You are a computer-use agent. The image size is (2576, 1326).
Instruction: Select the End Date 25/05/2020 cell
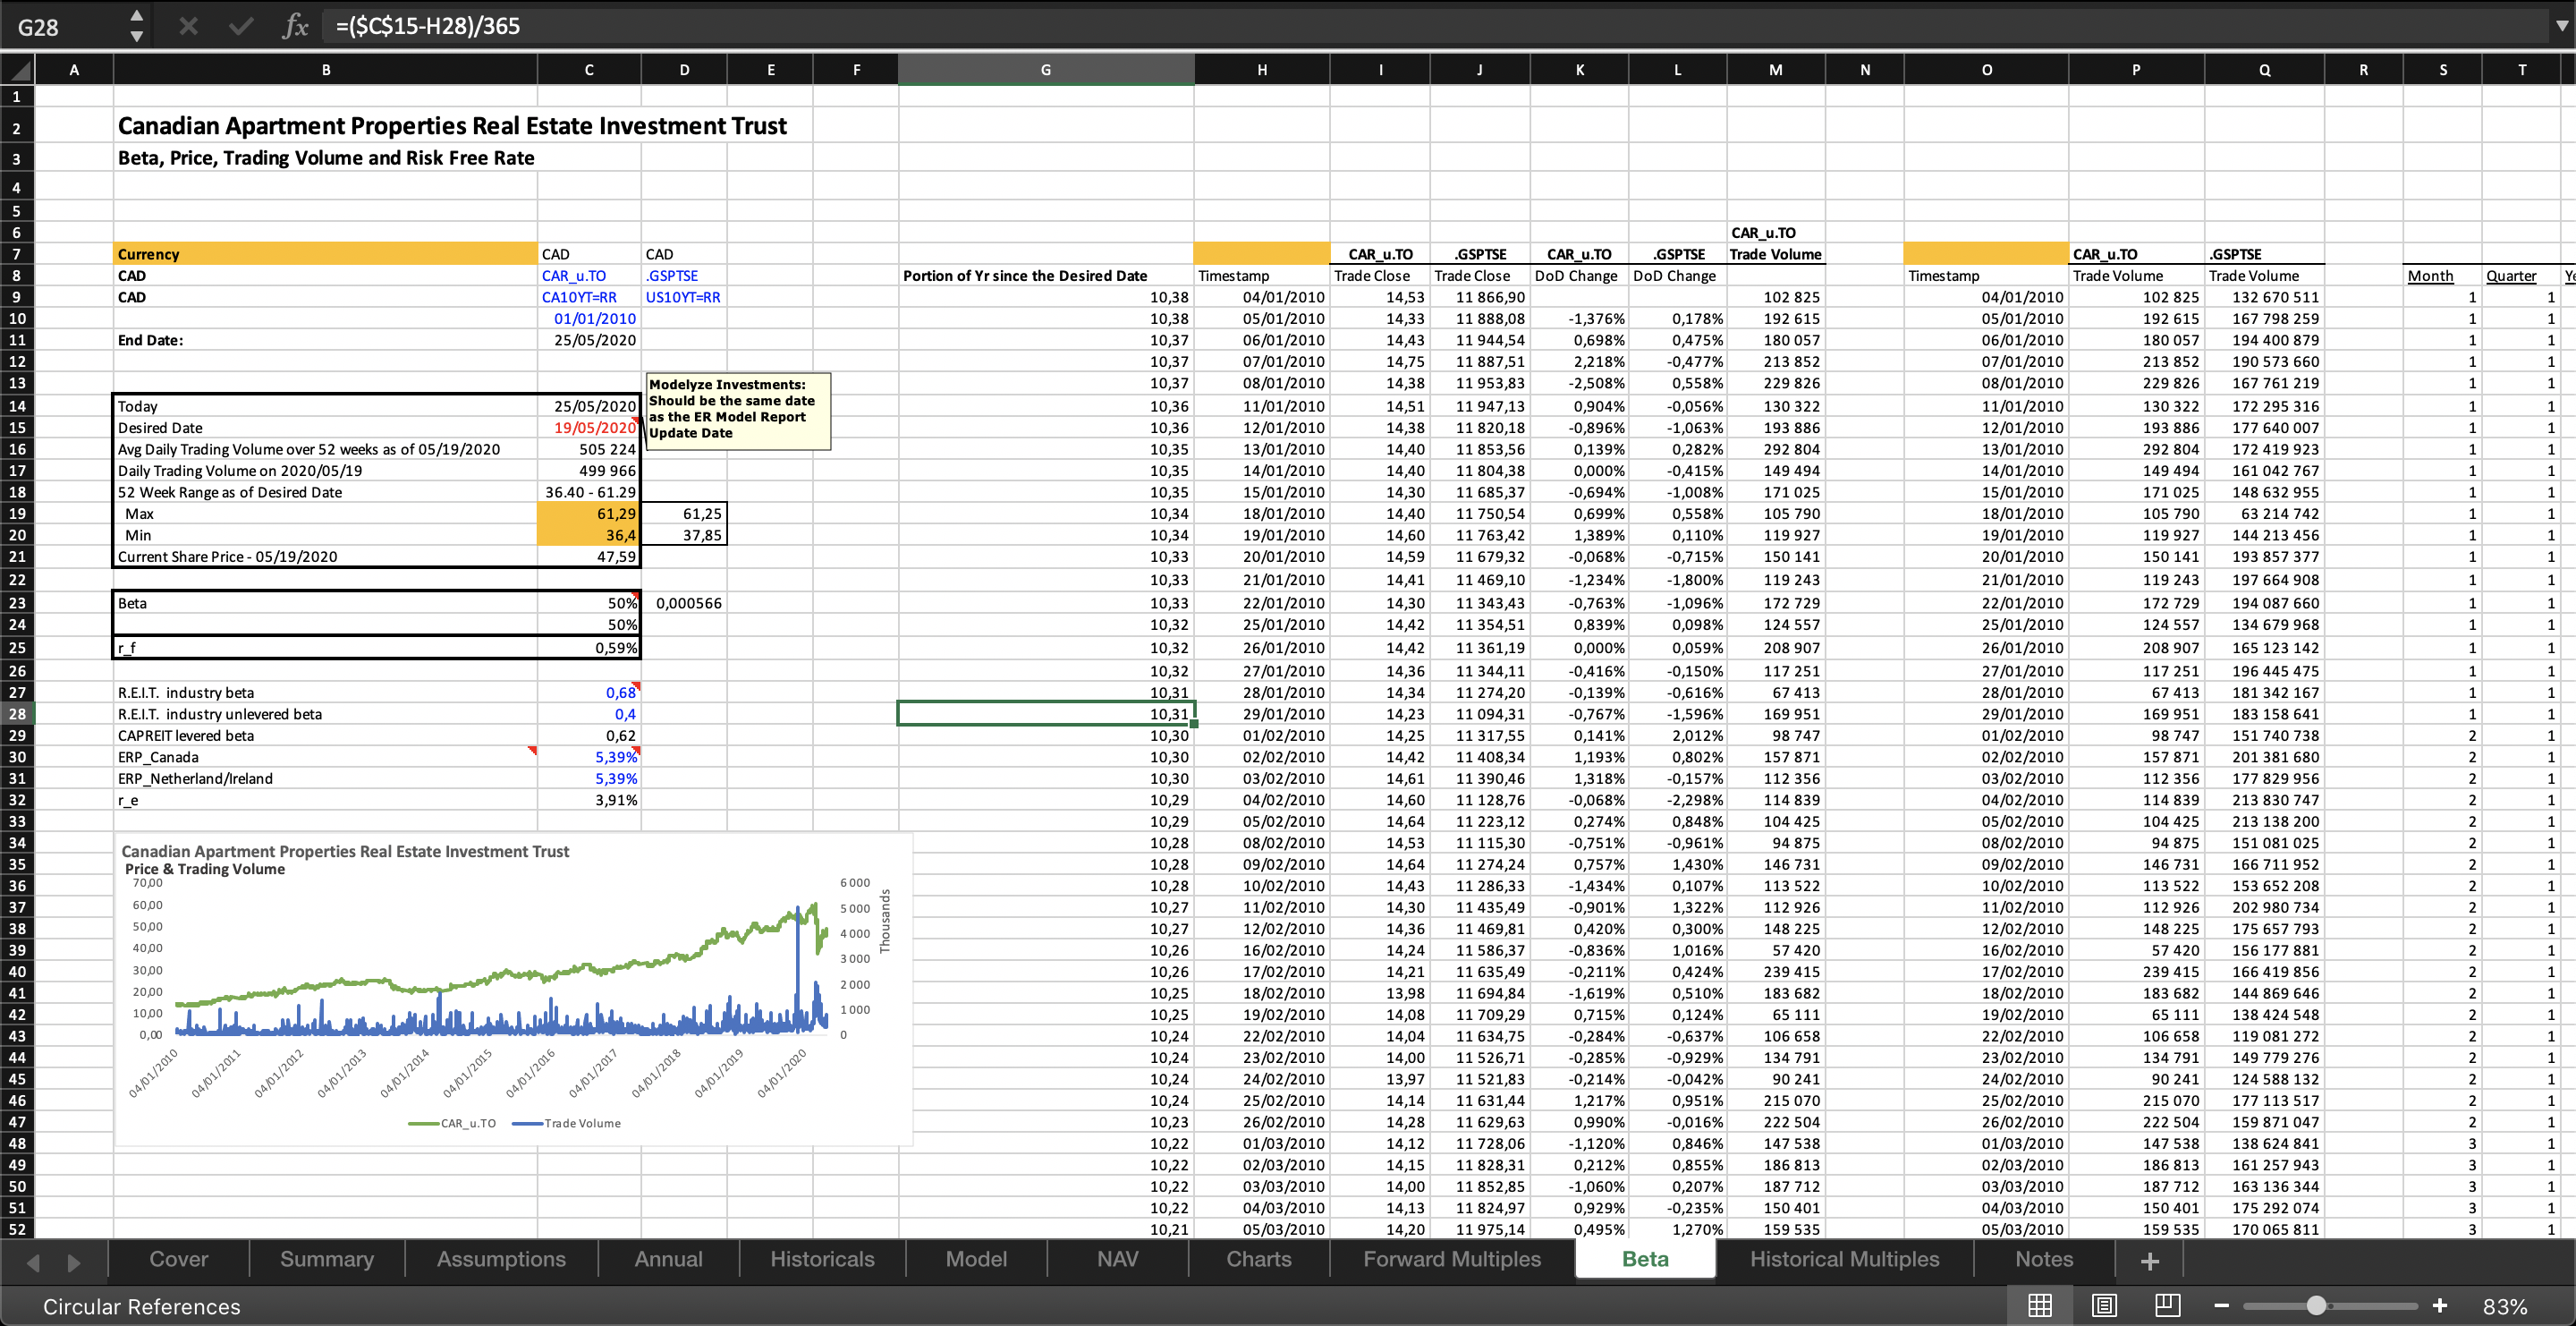point(589,340)
